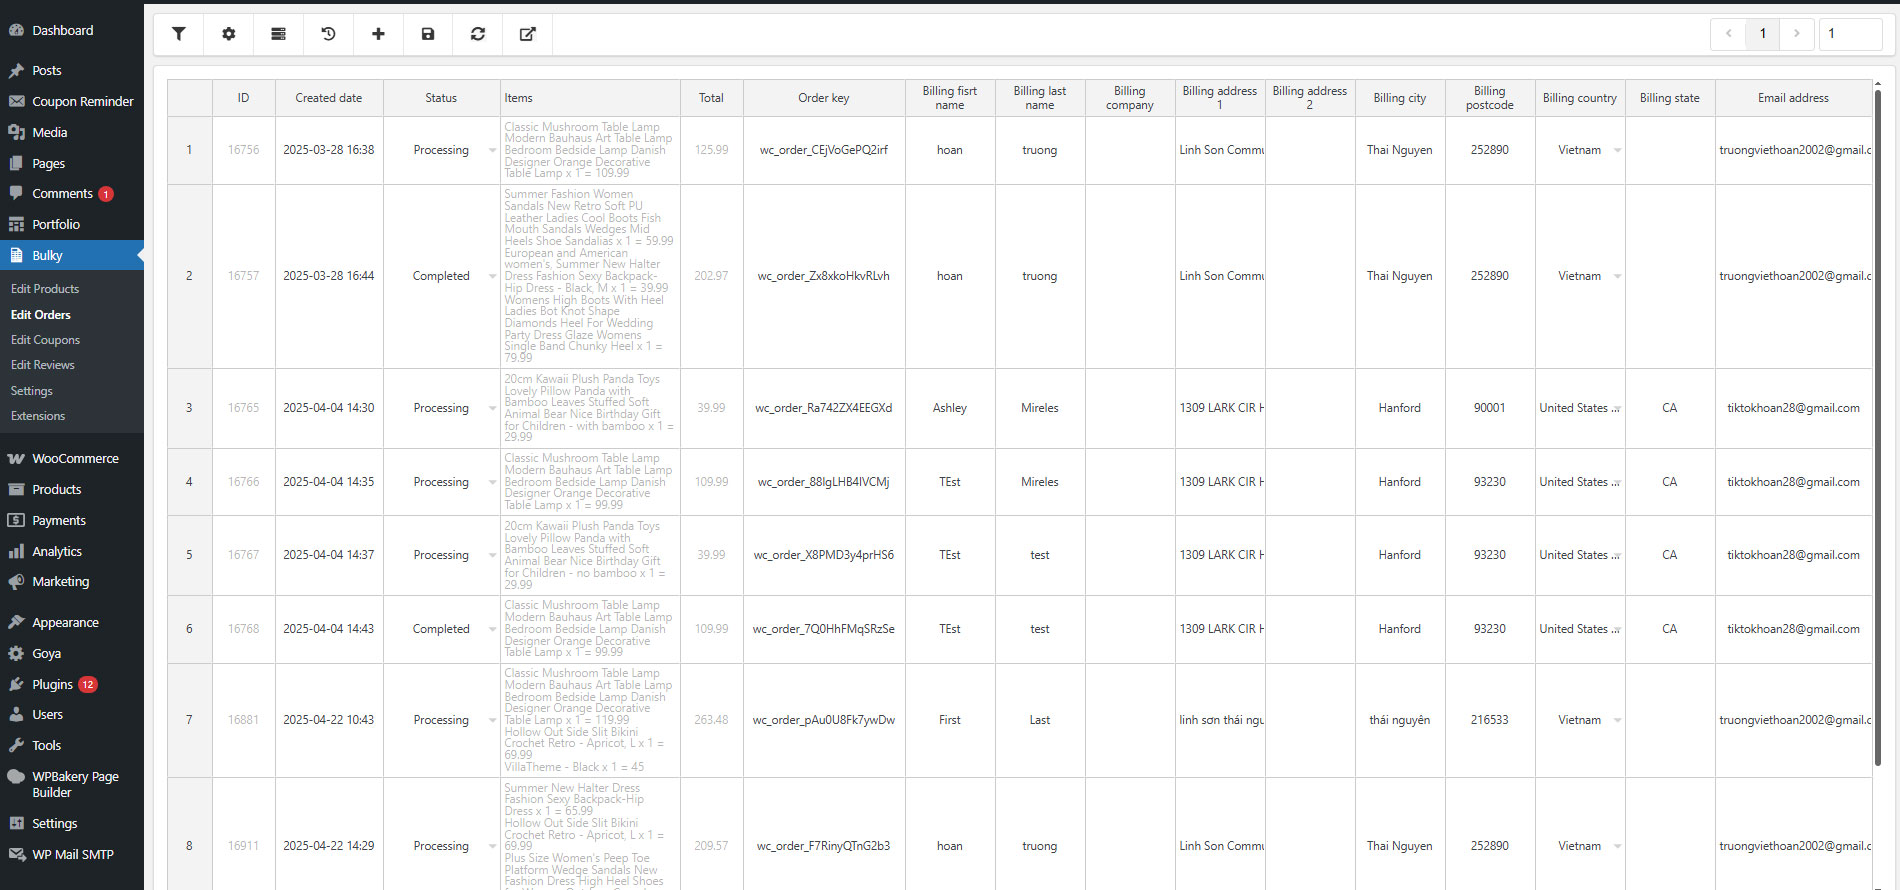Click page 1 pagination button
1900x890 pixels.
point(1763,34)
